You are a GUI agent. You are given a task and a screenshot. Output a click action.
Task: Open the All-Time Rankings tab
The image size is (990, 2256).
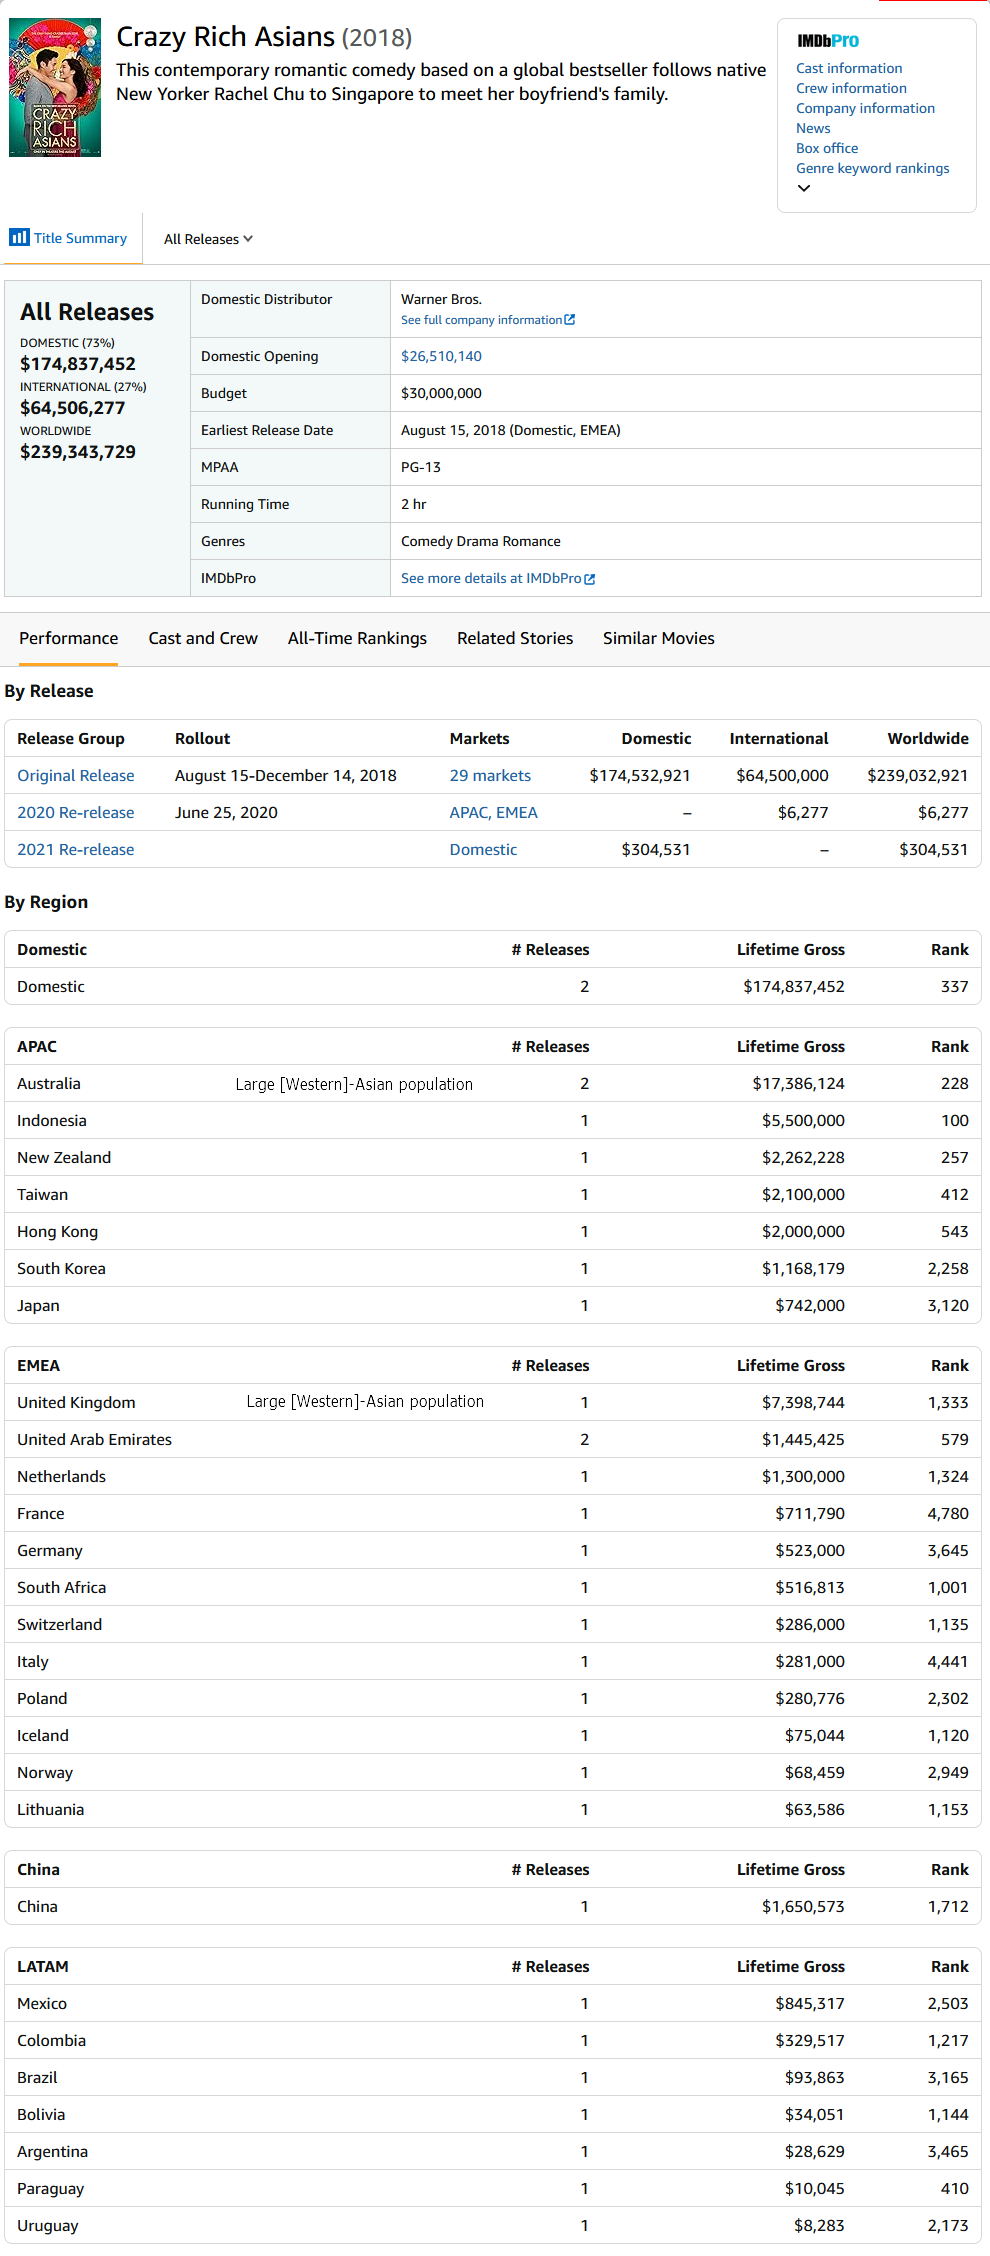pos(357,638)
